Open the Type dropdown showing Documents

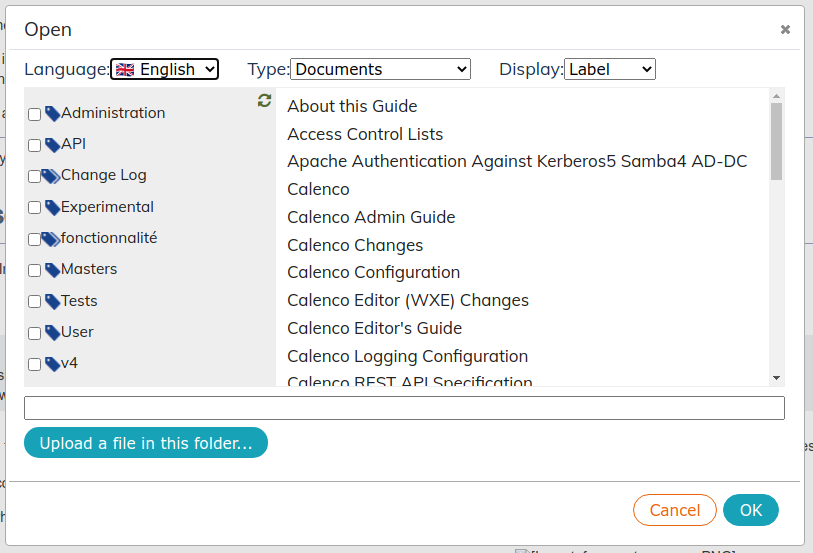pos(380,69)
